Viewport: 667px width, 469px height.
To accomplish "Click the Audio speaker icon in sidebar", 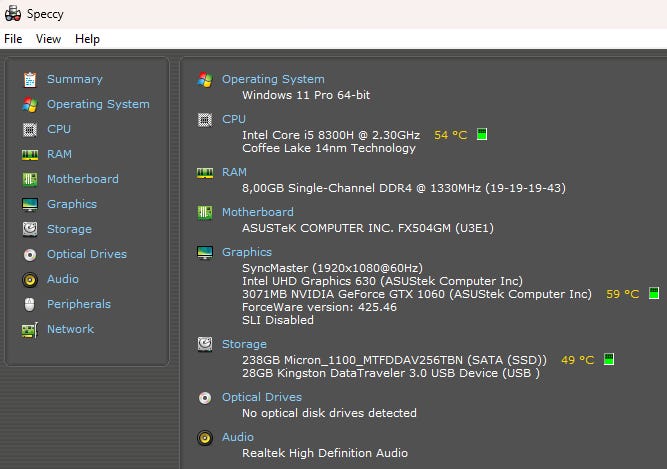I will tap(30, 280).
